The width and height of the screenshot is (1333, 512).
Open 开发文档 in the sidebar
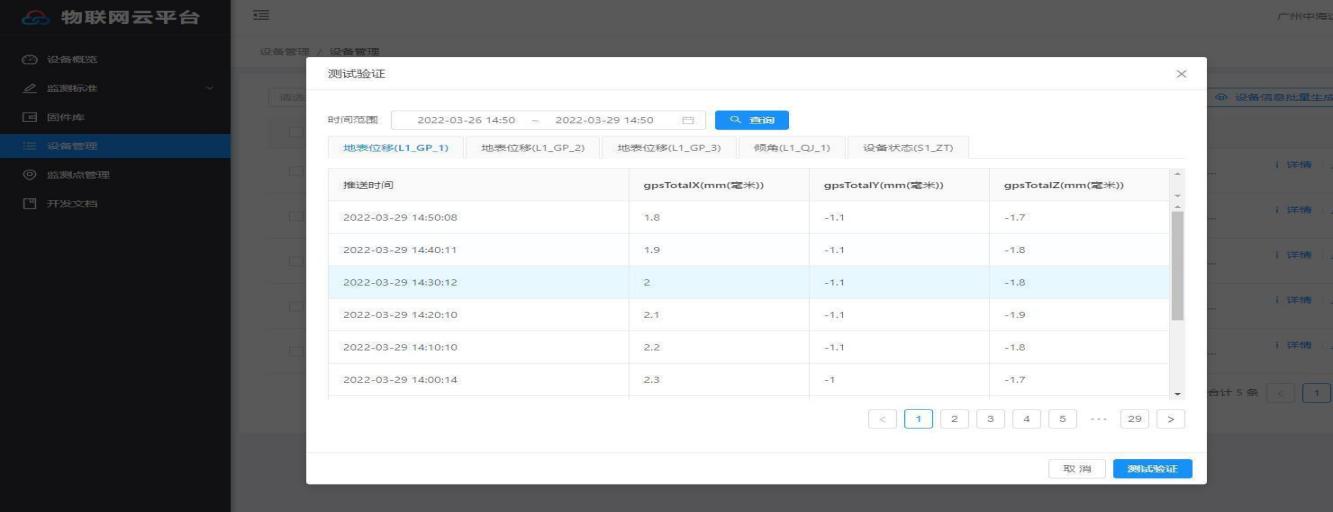(x=70, y=204)
